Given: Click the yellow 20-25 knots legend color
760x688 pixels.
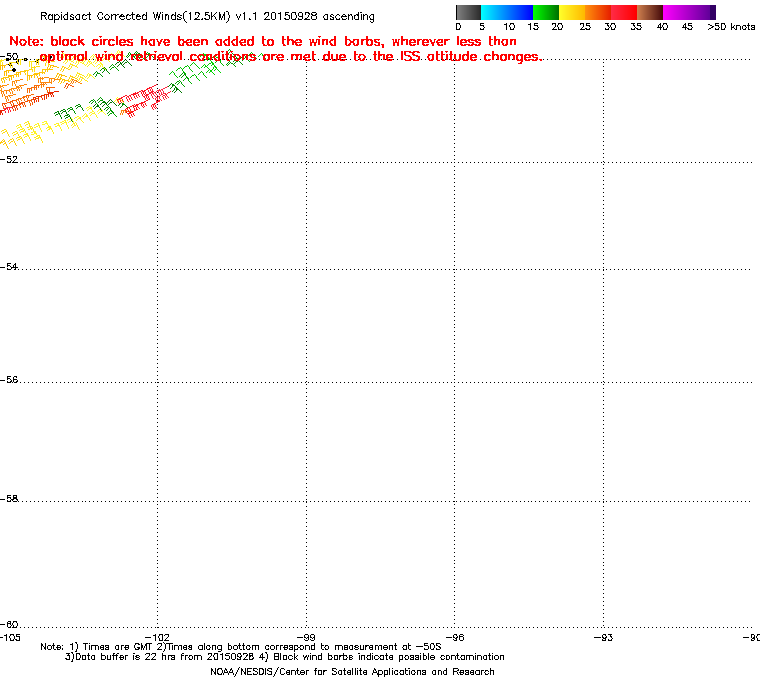Looking at the screenshot, I should pyautogui.click(x=572, y=12).
